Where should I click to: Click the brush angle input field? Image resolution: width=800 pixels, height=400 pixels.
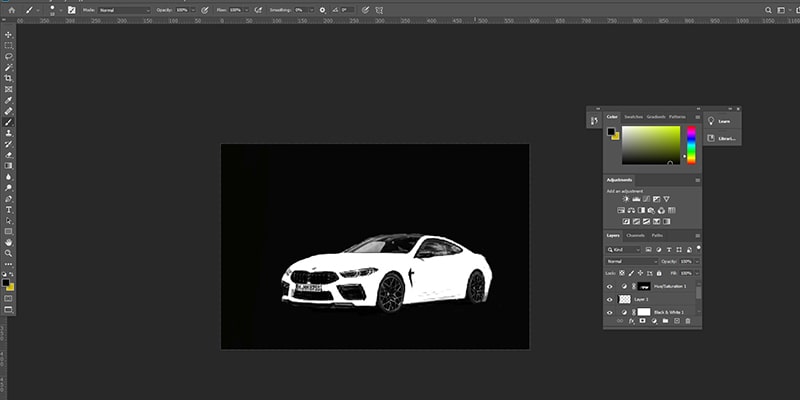(347, 10)
